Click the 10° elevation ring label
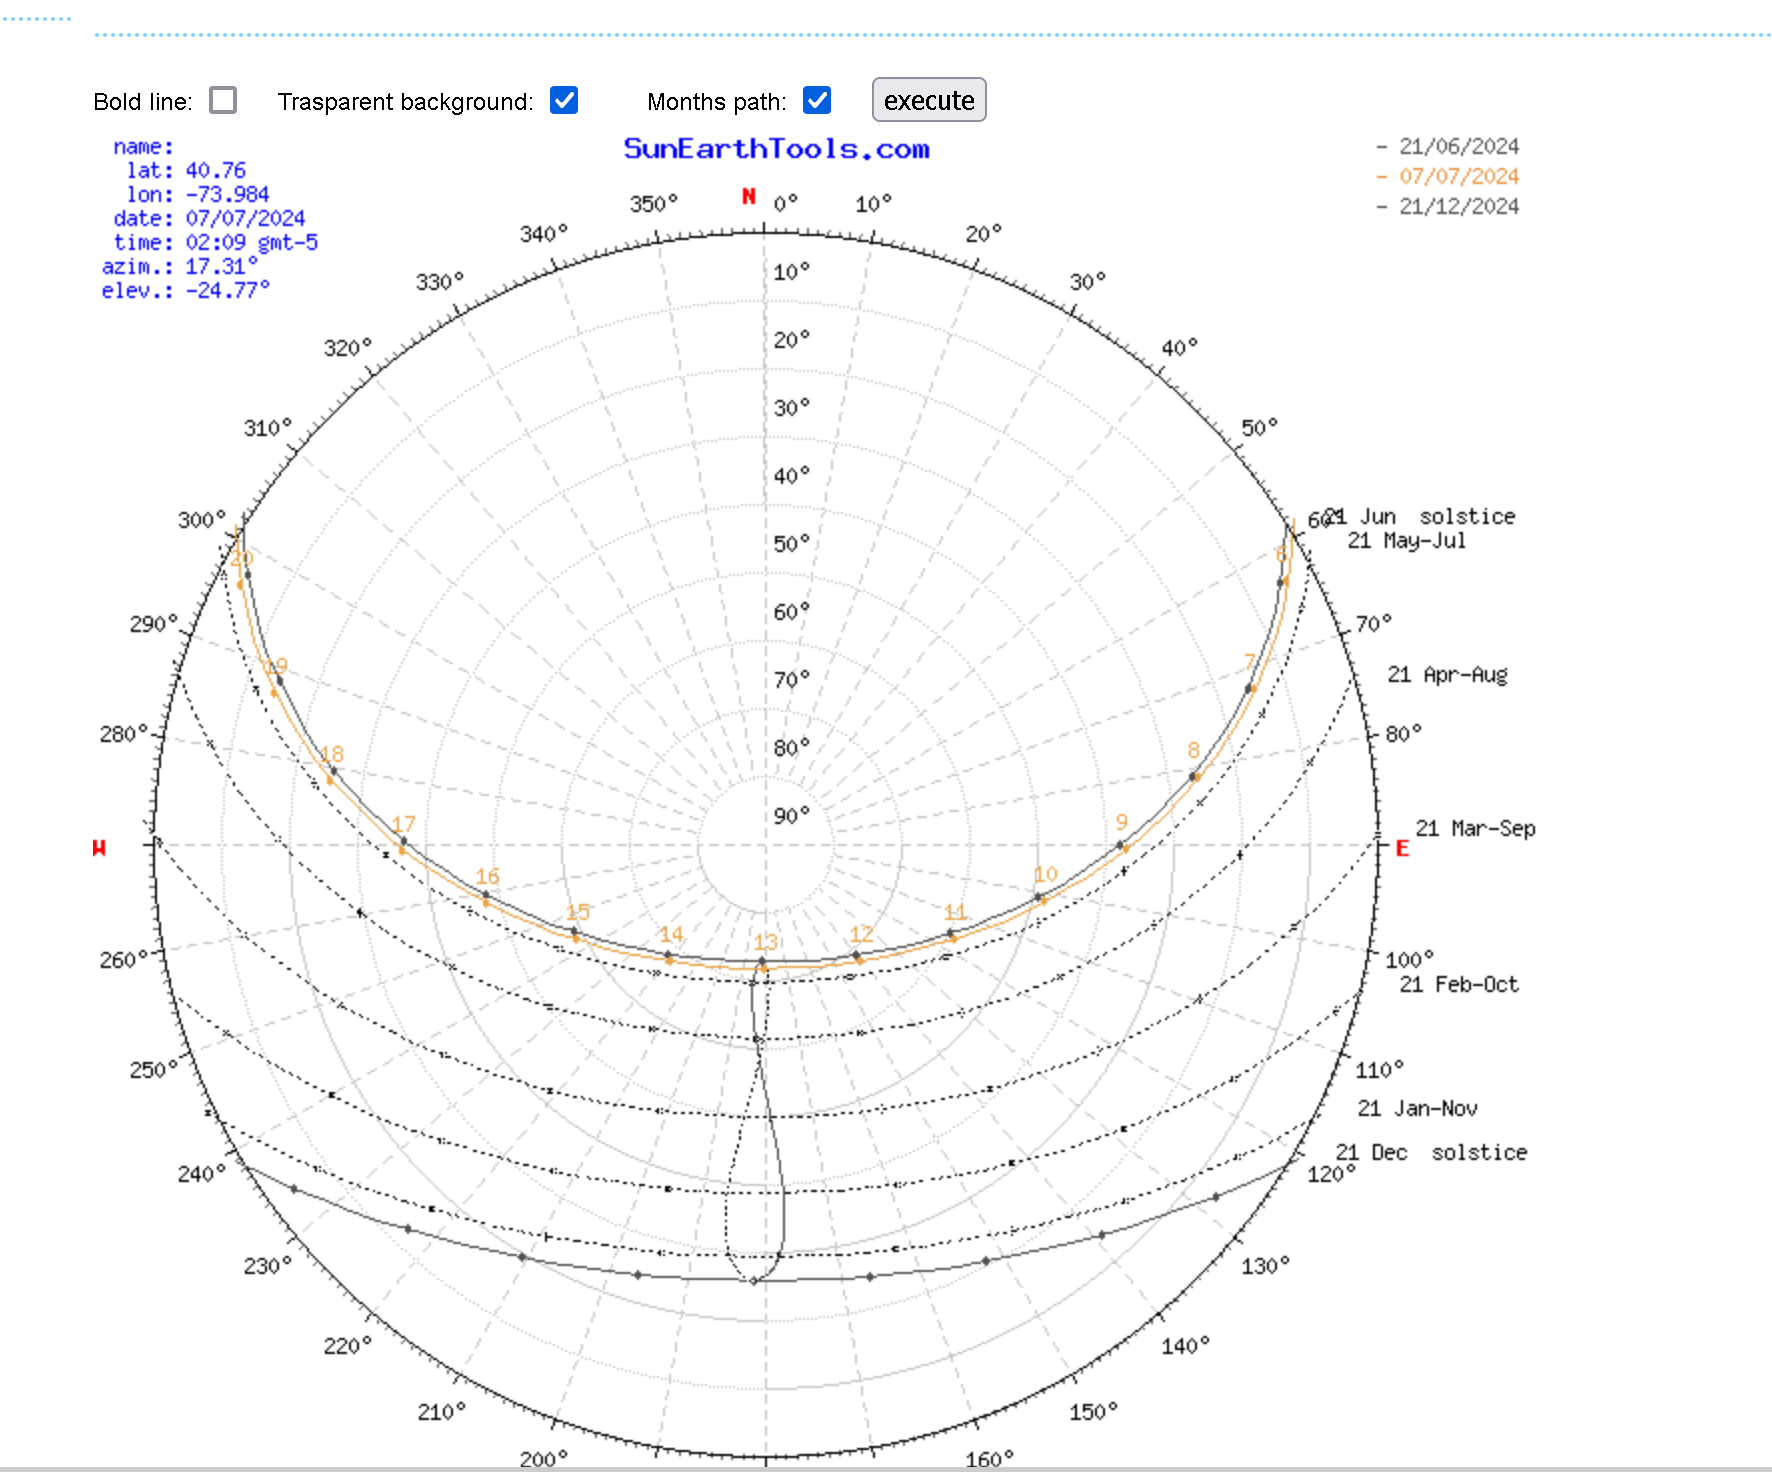1772x1472 pixels. tap(791, 272)
